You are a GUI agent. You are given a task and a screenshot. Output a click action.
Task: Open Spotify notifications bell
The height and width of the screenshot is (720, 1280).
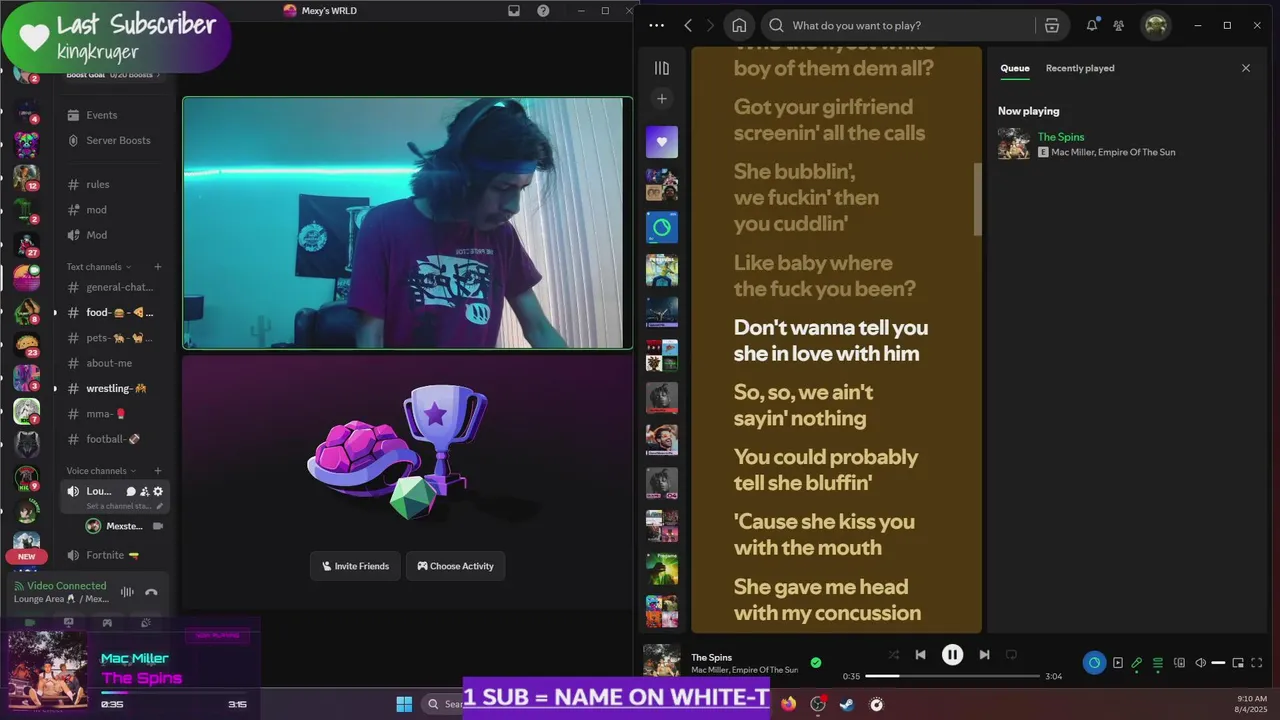[x=1092, y=25]
